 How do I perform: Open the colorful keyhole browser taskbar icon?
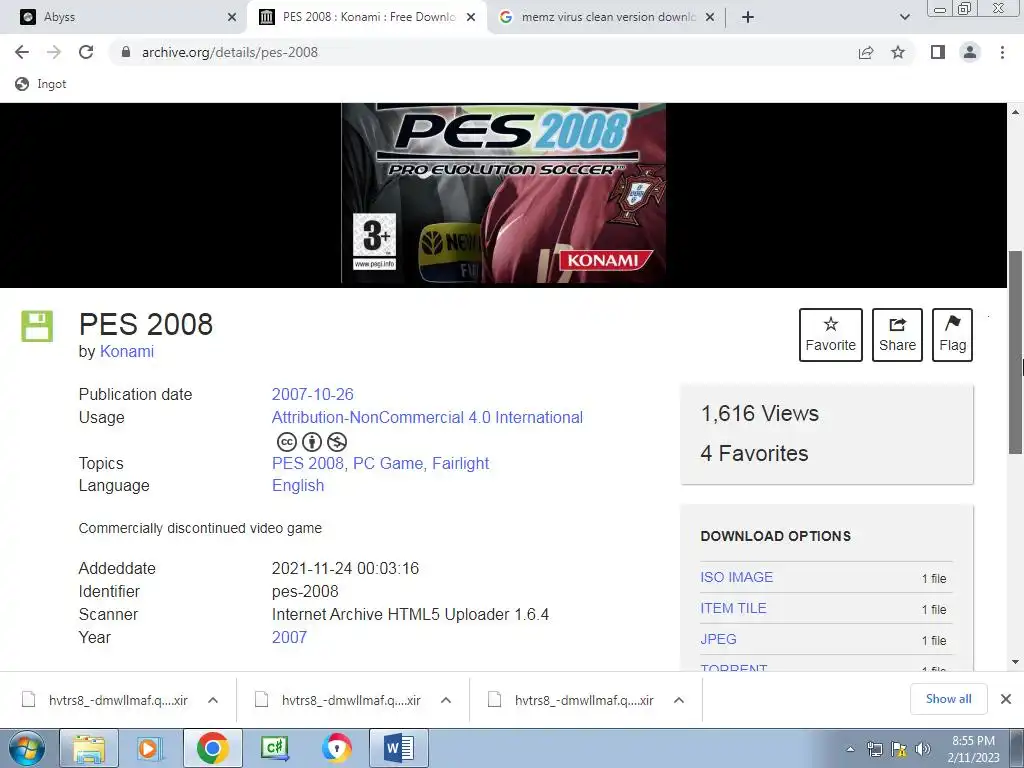336,748
